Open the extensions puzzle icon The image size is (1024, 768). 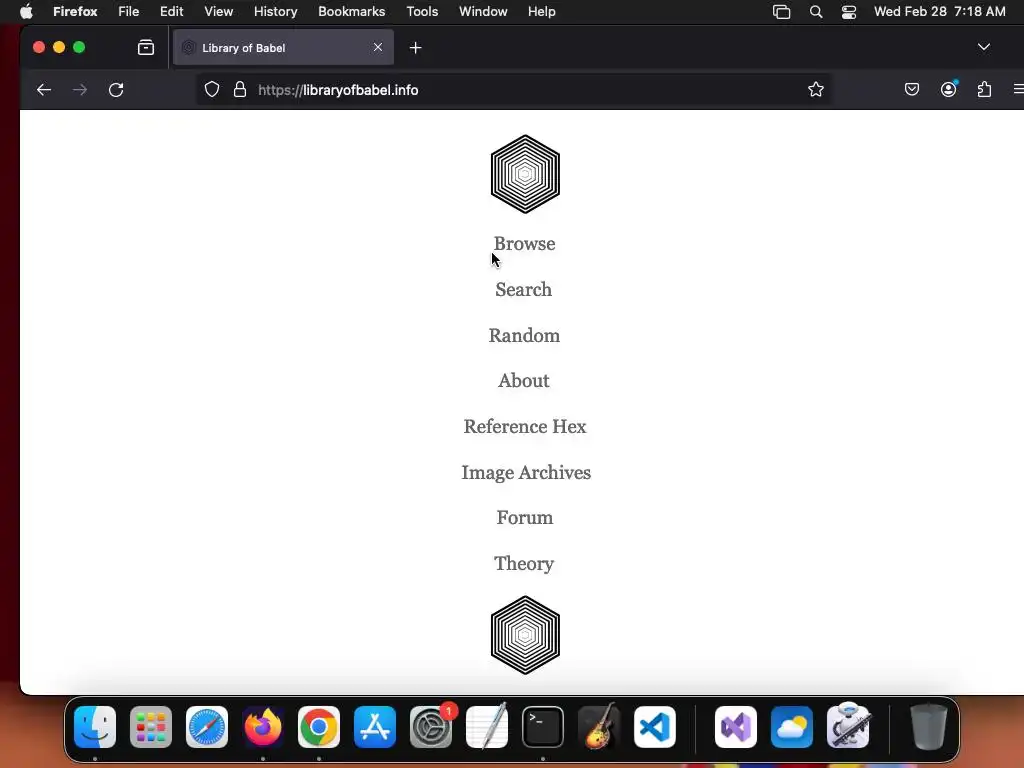[984, 89]
